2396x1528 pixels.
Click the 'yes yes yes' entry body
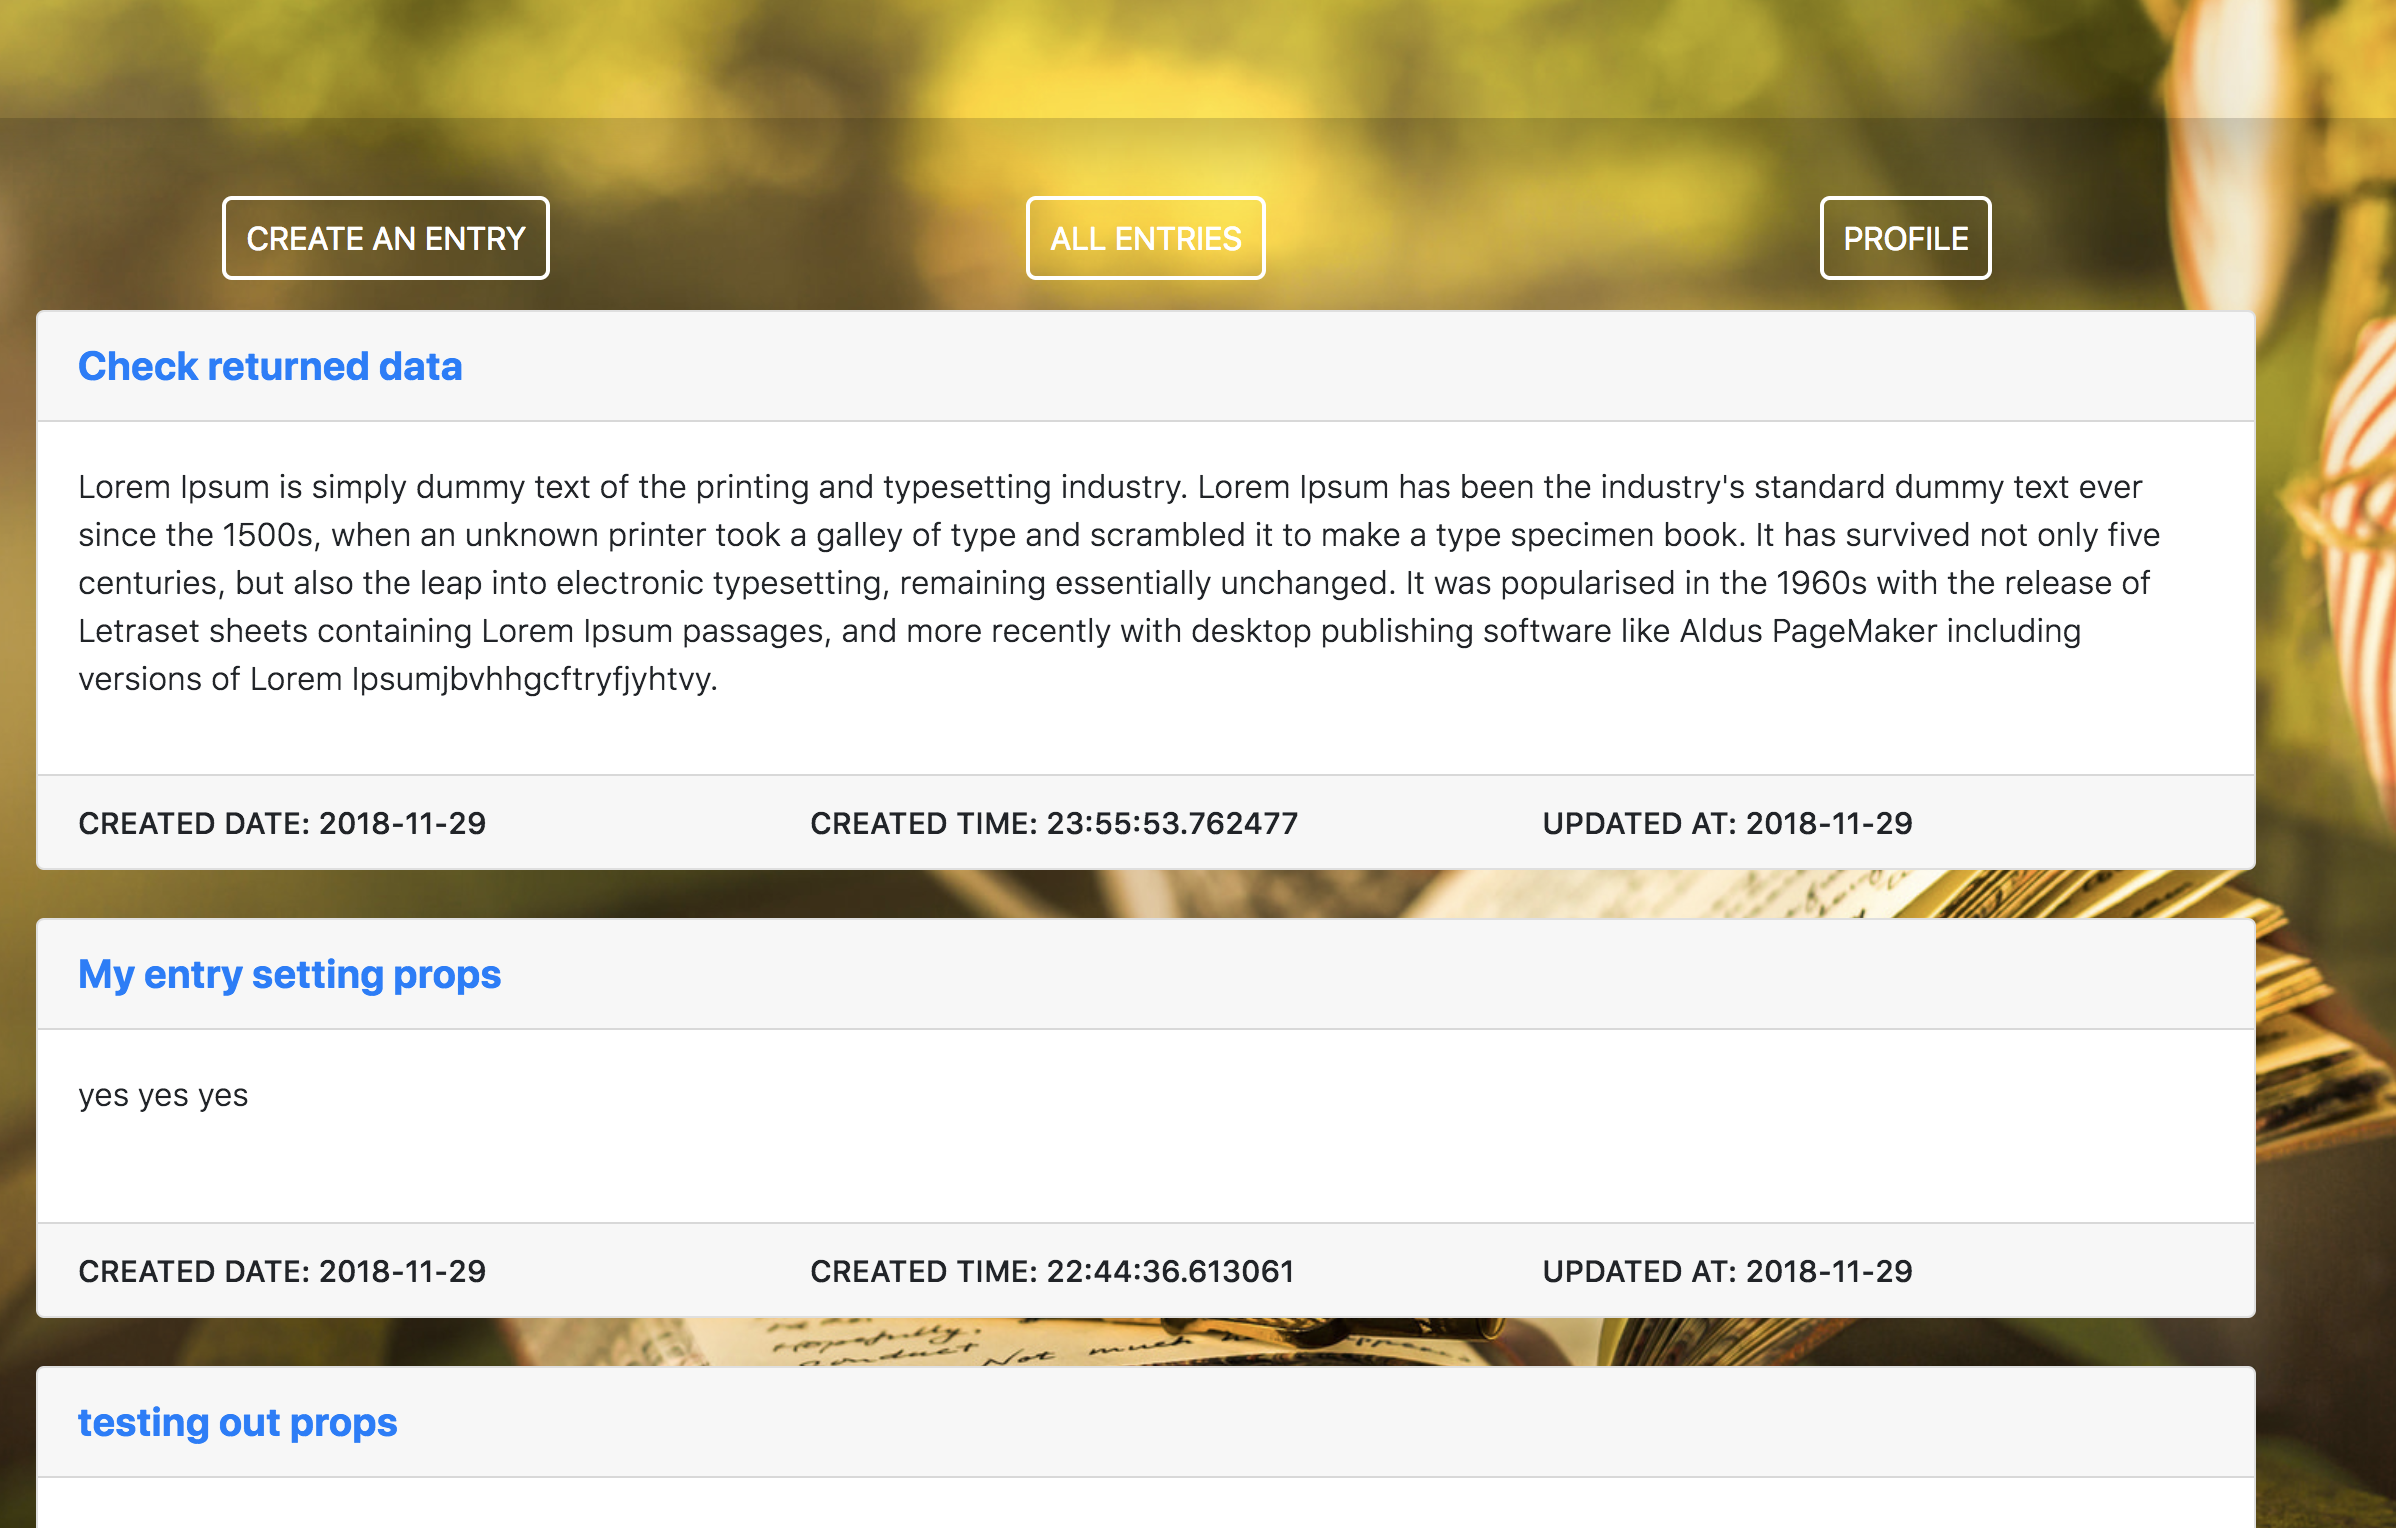pyautogui.click(x=163, y=1095)
